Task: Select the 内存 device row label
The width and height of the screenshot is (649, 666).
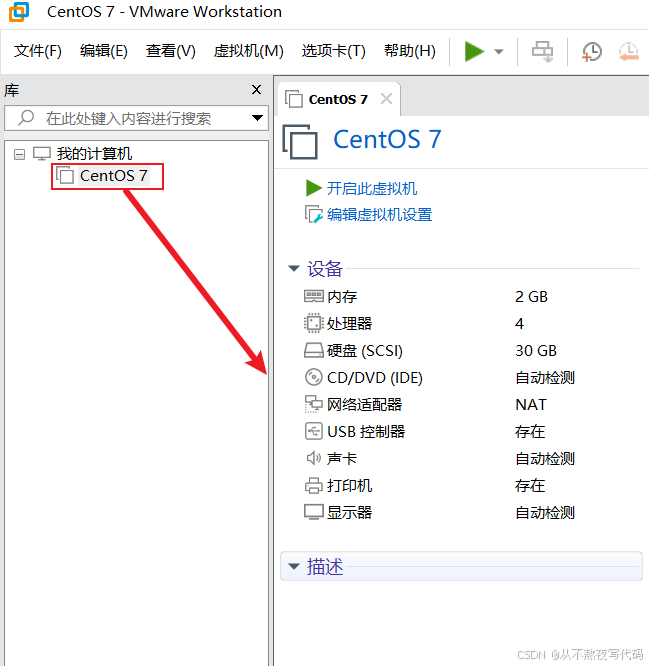Action: click(x=342, y=296)
